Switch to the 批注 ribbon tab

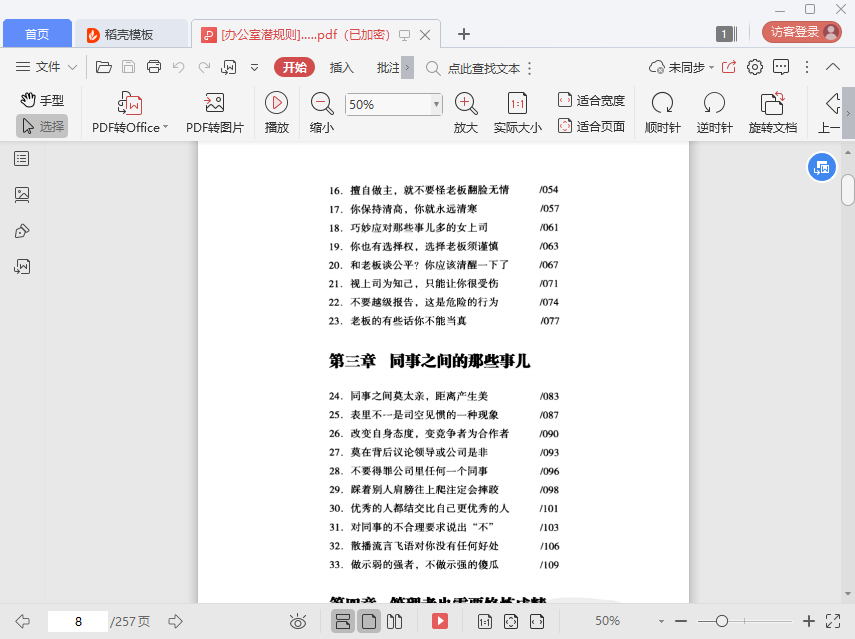pyautogui.click(x=388, y=68)
